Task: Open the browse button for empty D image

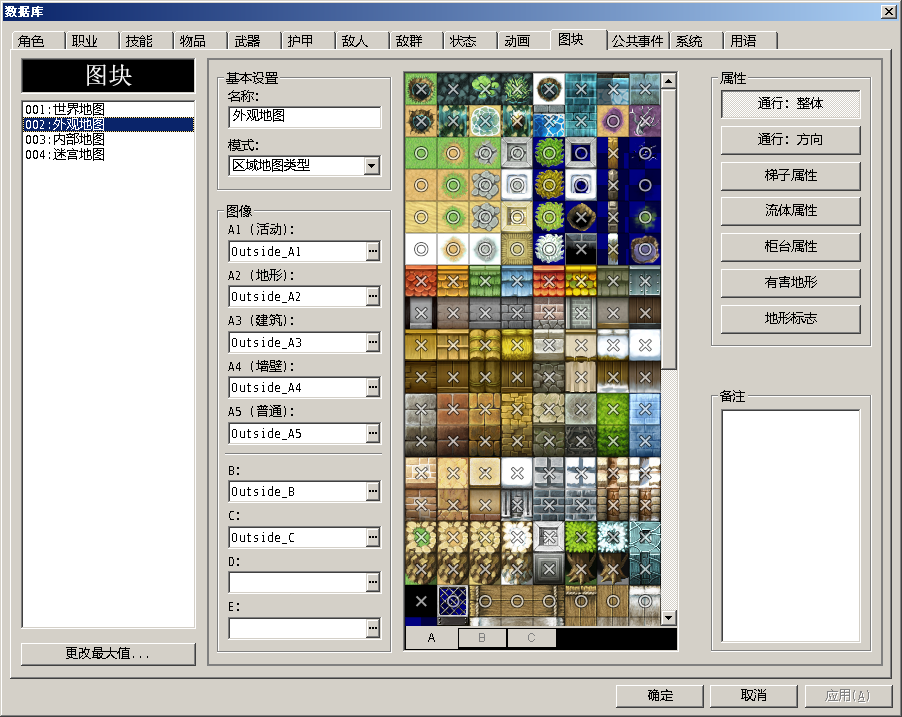Action: (x=373, y=582)
